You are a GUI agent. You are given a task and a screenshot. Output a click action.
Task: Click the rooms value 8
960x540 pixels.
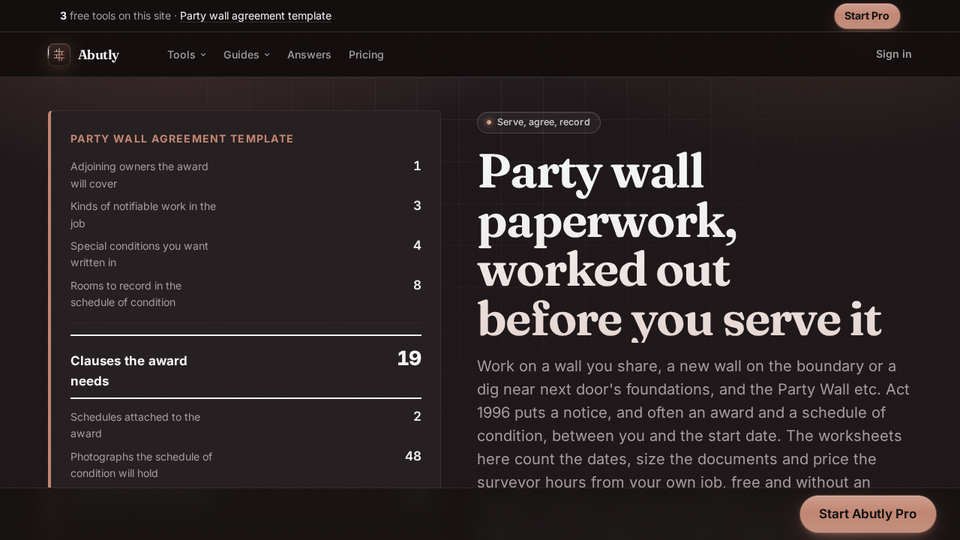[x=417, y=285]
